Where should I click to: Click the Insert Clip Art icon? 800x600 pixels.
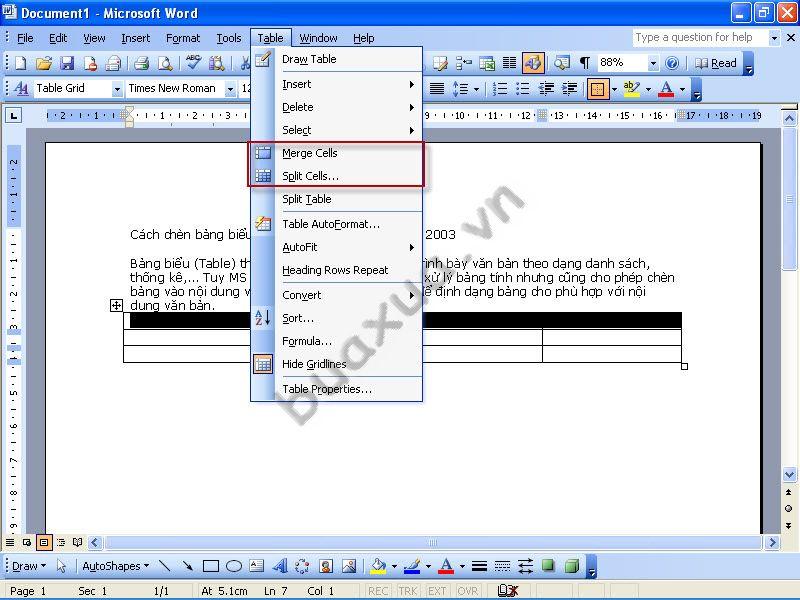326,566
